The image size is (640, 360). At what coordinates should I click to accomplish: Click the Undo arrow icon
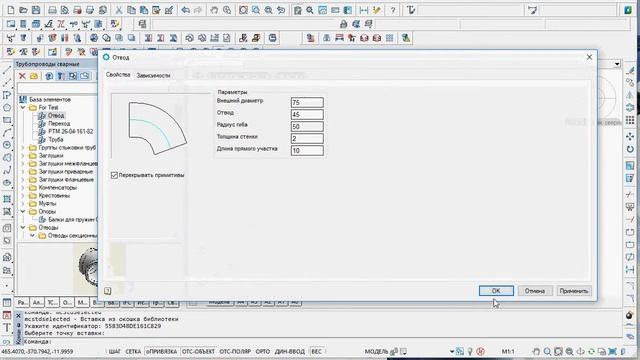186,10
